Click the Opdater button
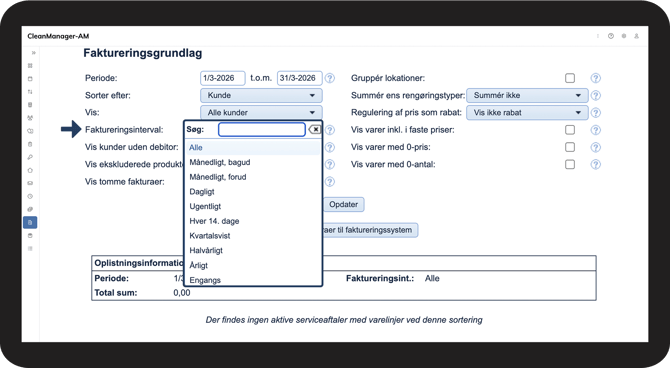Screen dimensions: 670x368 [x=344, y=204]
